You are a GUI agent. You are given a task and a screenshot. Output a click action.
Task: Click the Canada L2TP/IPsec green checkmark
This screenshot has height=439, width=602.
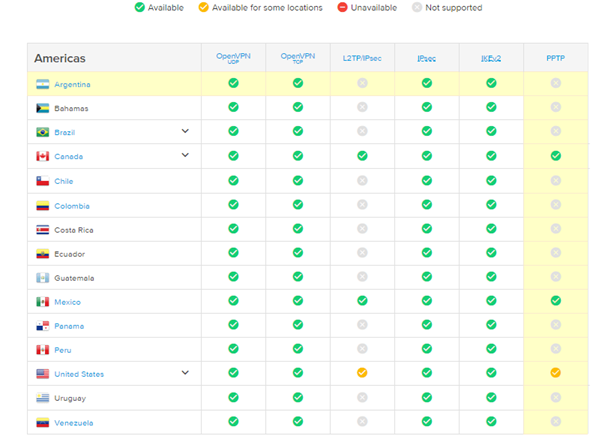tap(362, 156)
